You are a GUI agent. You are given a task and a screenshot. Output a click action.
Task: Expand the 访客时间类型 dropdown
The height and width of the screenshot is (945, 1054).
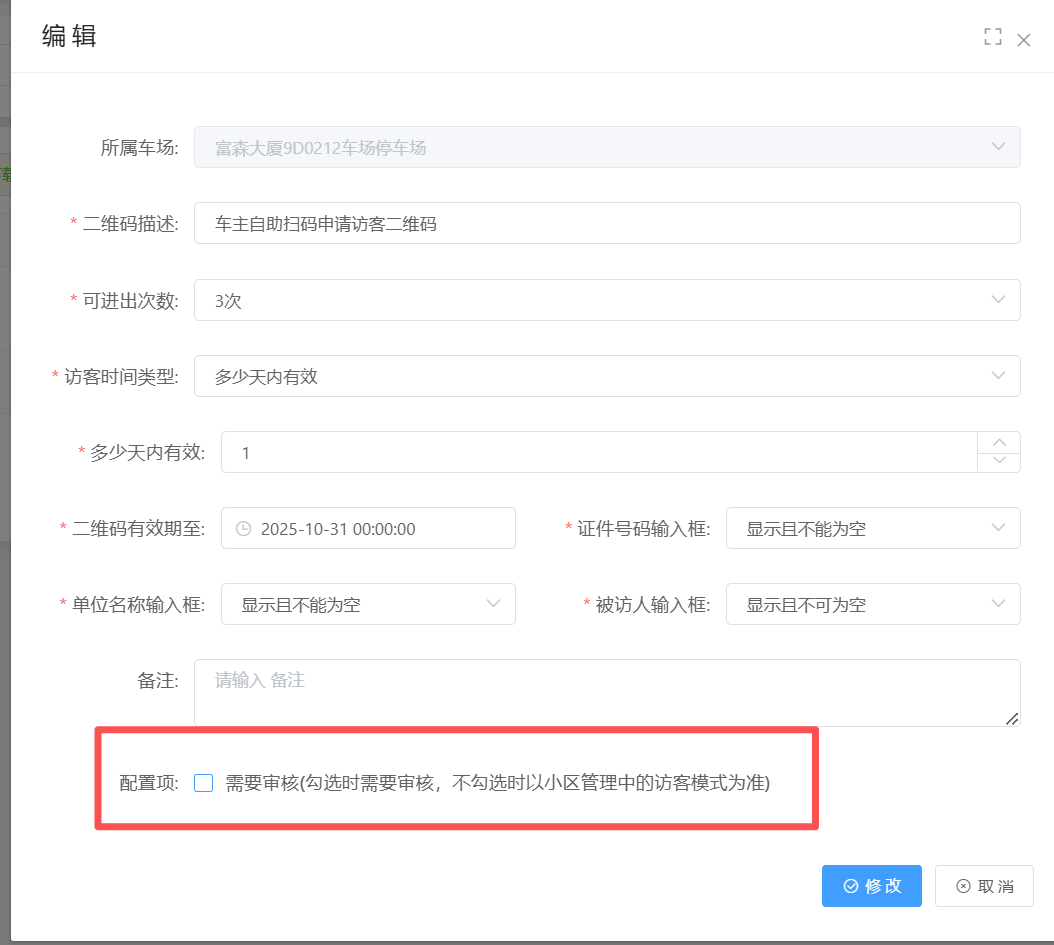tap(607, 376)
